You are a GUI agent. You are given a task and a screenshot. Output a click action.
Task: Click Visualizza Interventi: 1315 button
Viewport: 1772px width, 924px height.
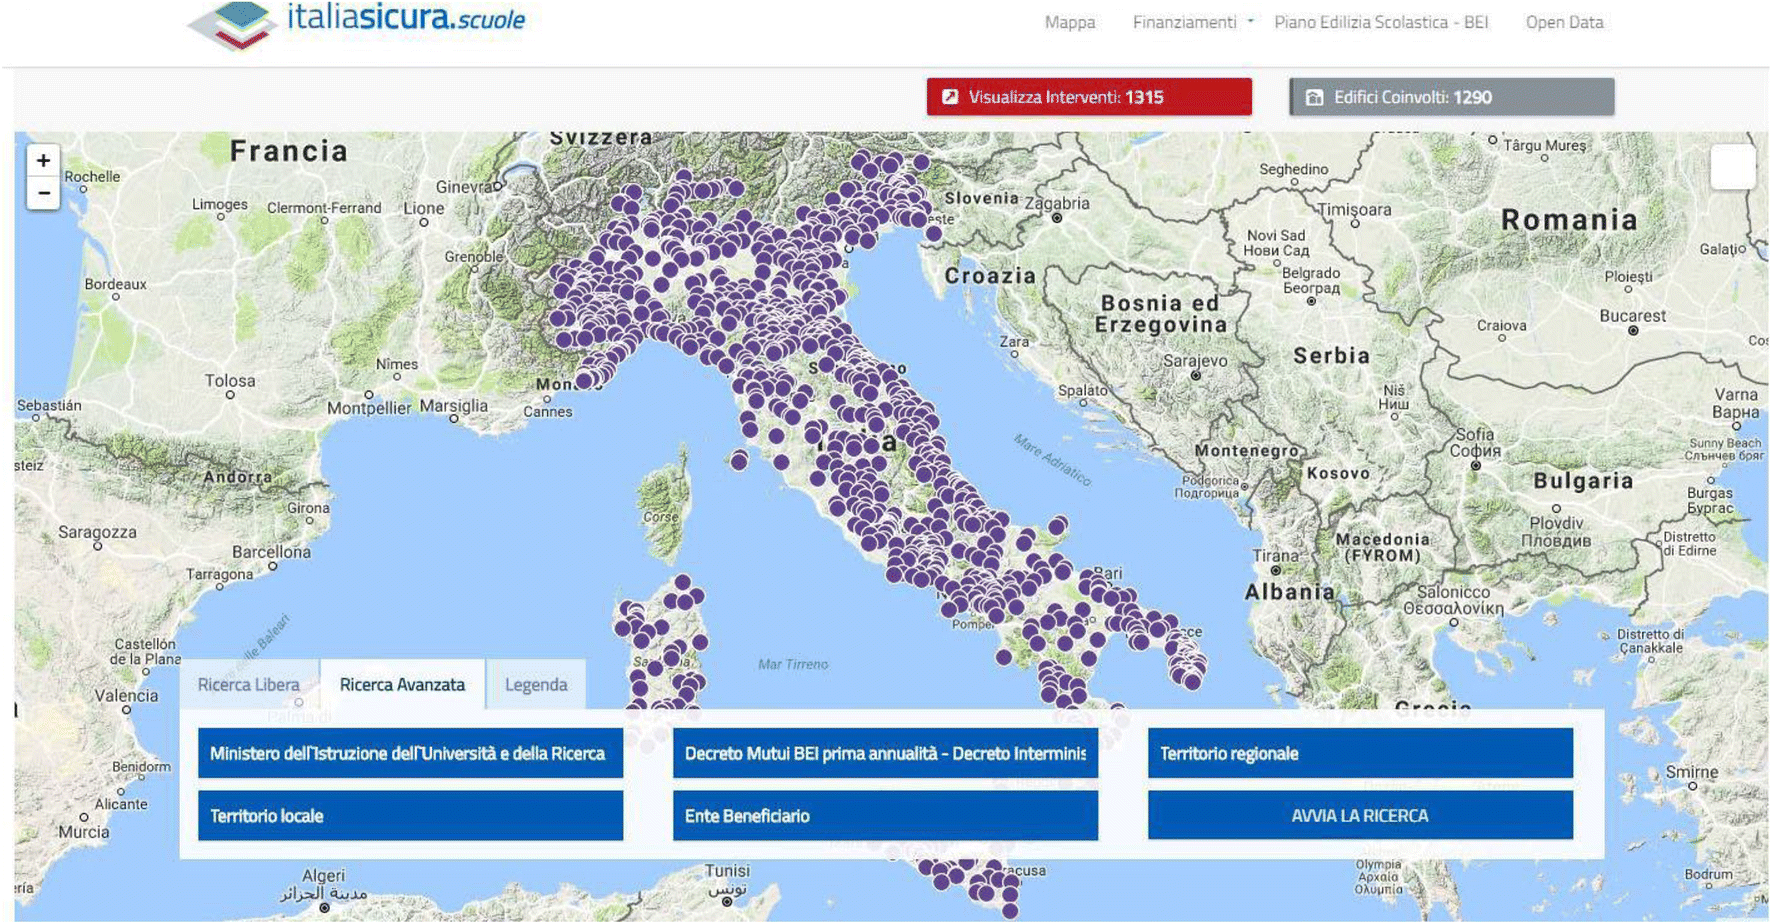(1089, 97)
